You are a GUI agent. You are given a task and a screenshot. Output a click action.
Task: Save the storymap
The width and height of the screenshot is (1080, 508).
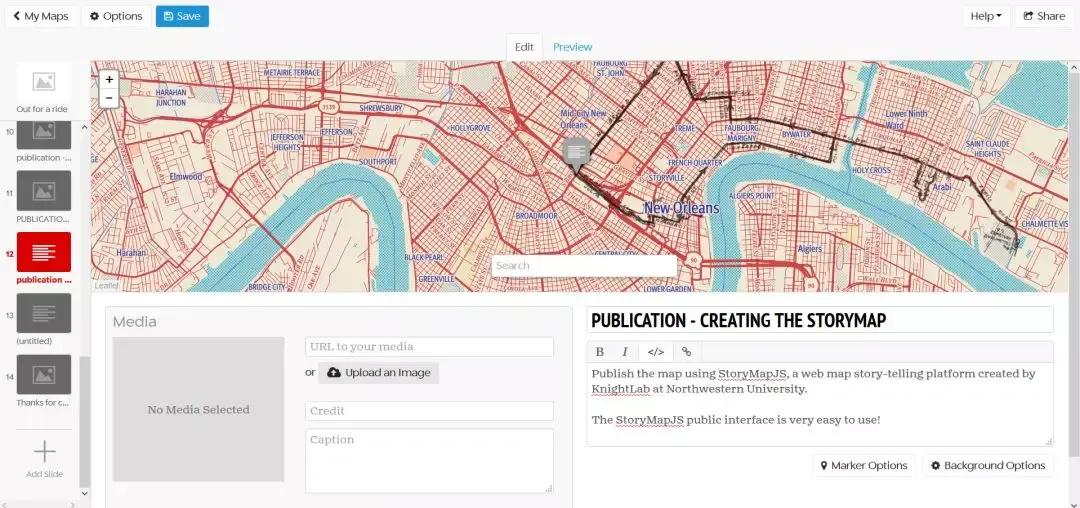click(182, 16)
